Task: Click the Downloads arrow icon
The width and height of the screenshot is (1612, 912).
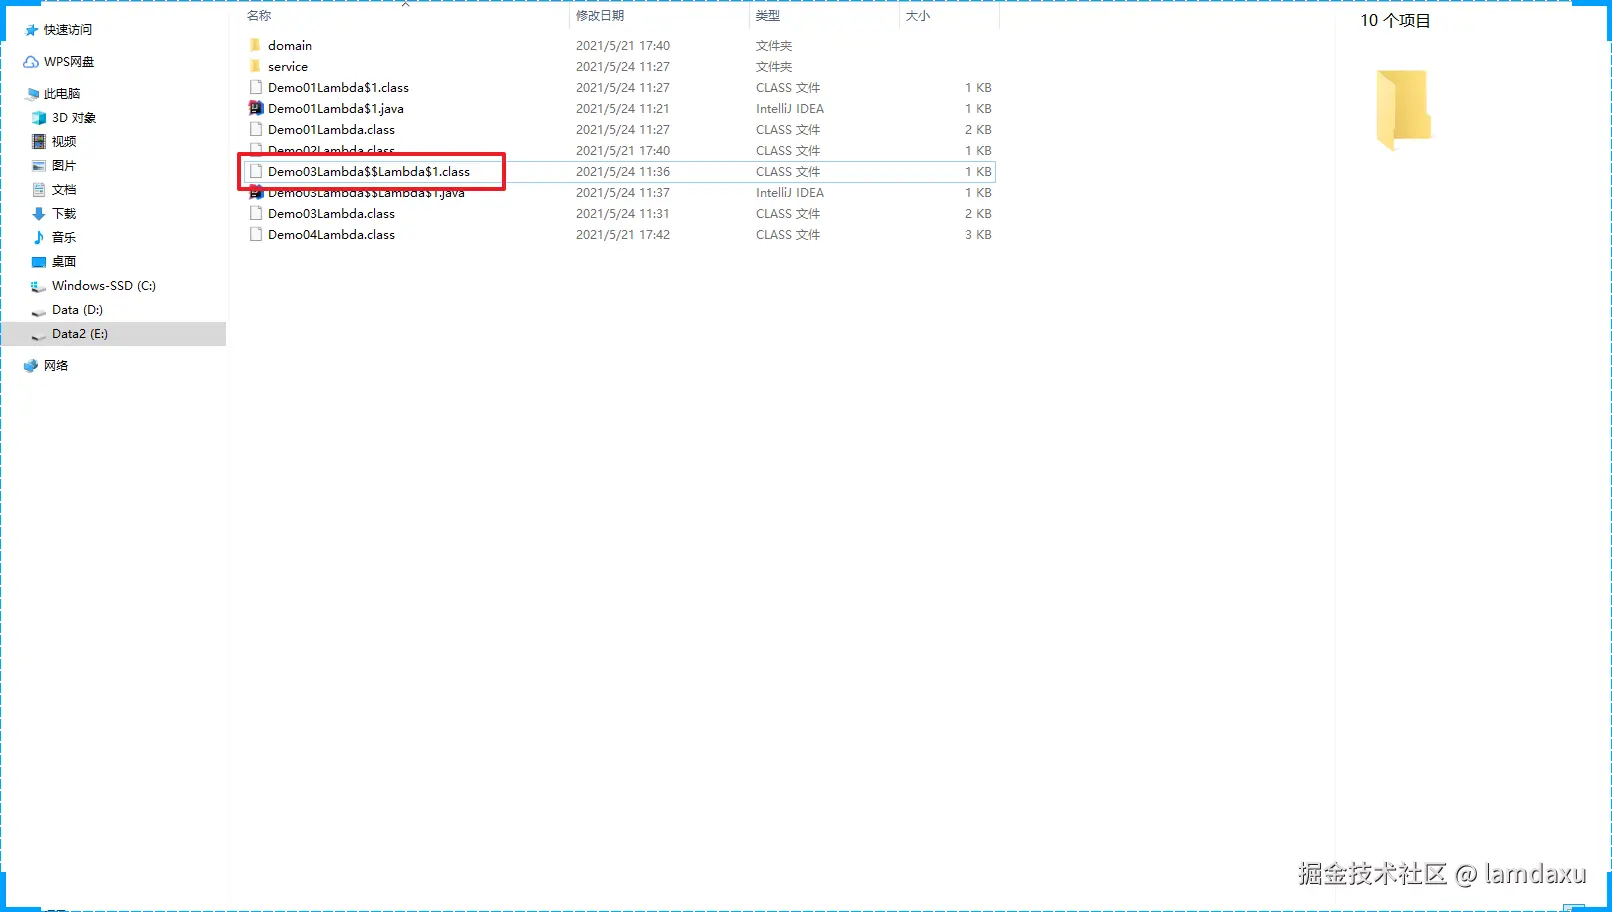Action: pyautogui.click(x=39, y=214)
